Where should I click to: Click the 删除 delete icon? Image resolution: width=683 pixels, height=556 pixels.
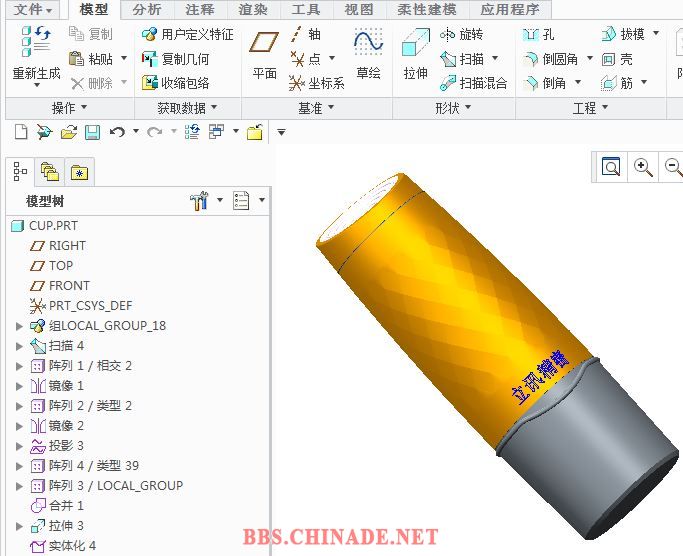pos(77,83)
